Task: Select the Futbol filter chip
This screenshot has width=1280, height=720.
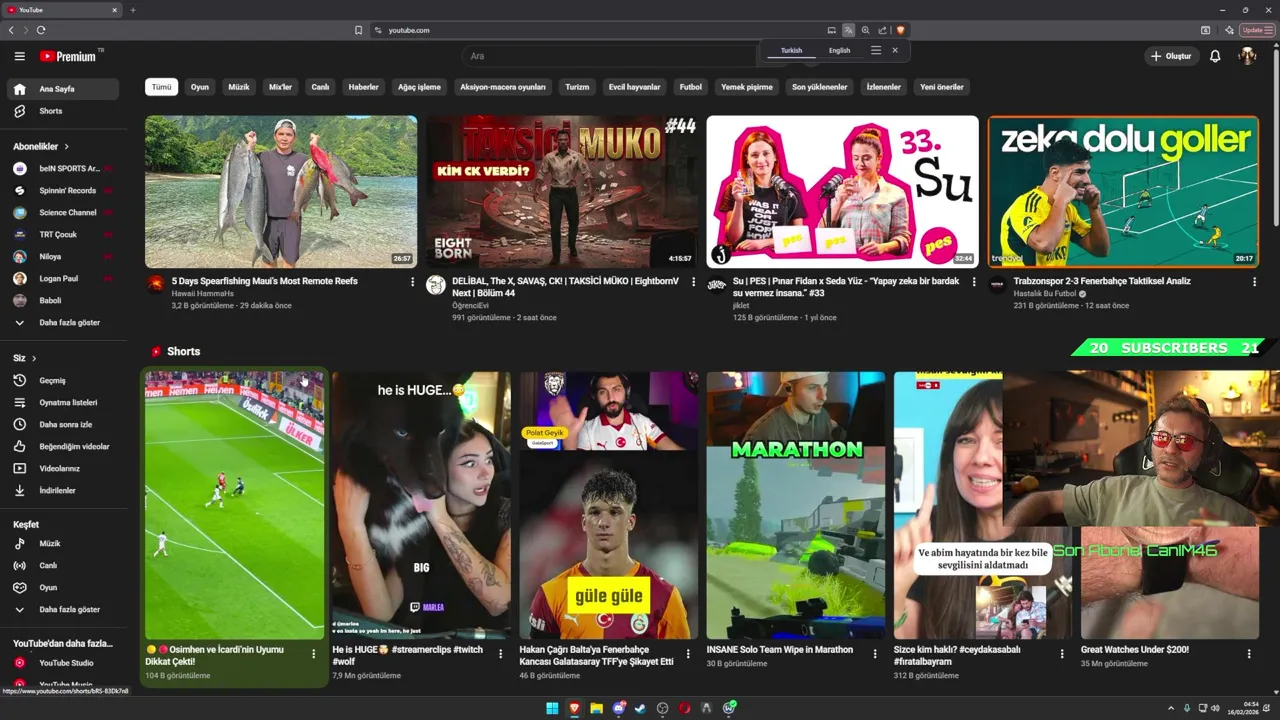Action: pos(691,87)
